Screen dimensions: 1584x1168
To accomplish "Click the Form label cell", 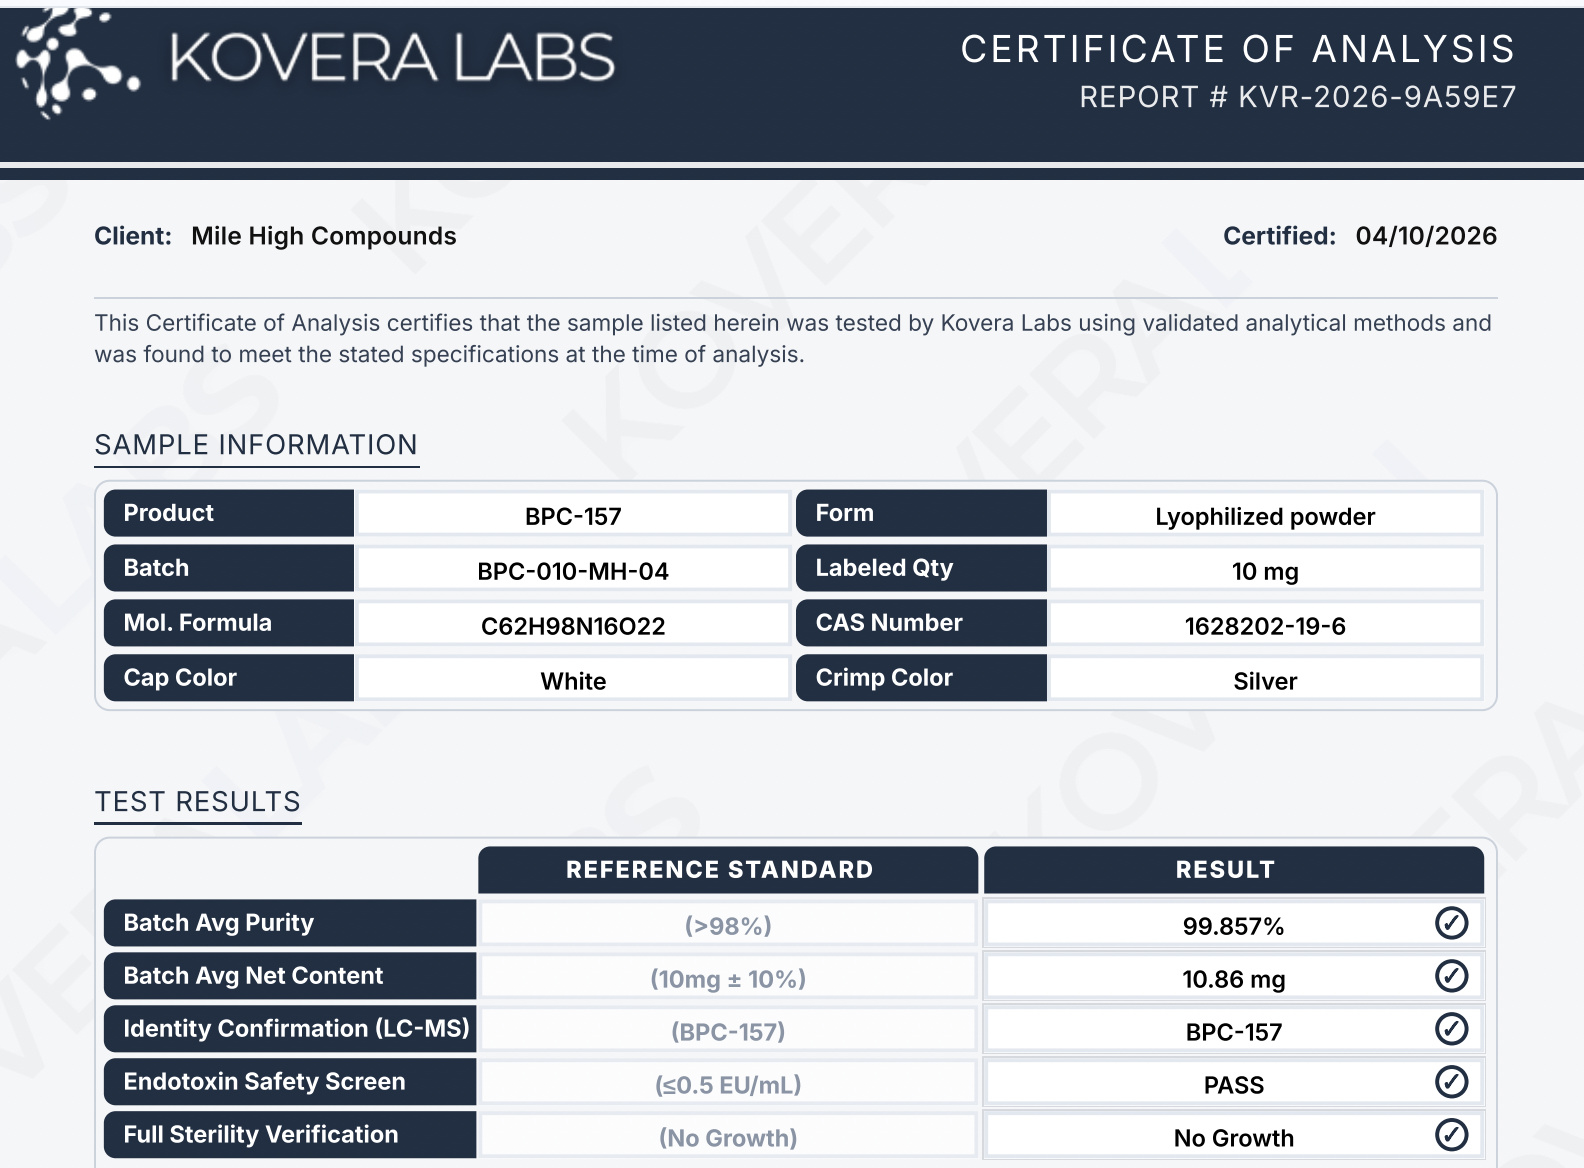I will click(x=921, y=513).
